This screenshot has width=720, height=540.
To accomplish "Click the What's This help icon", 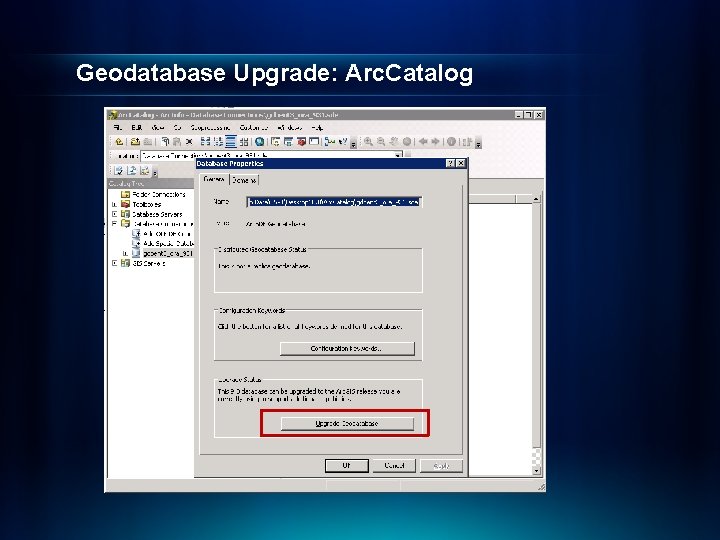I will 343,142.
